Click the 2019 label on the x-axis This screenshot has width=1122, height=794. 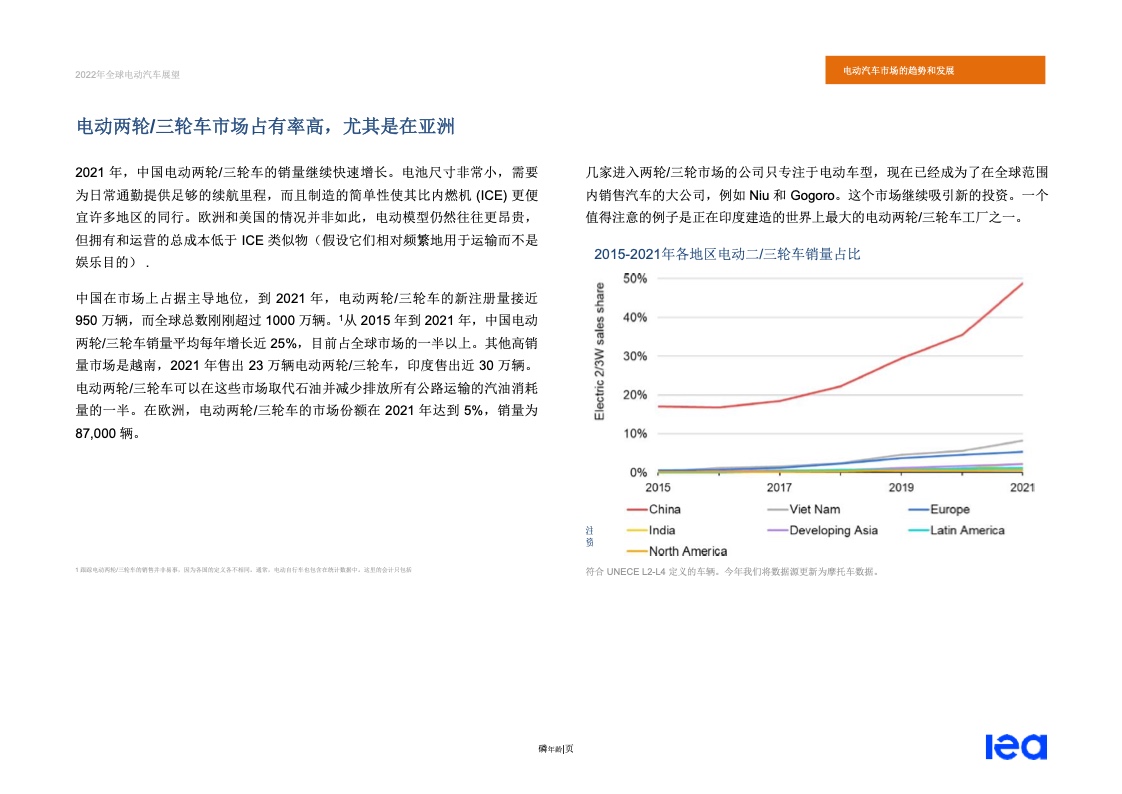(x=901, y=488)
